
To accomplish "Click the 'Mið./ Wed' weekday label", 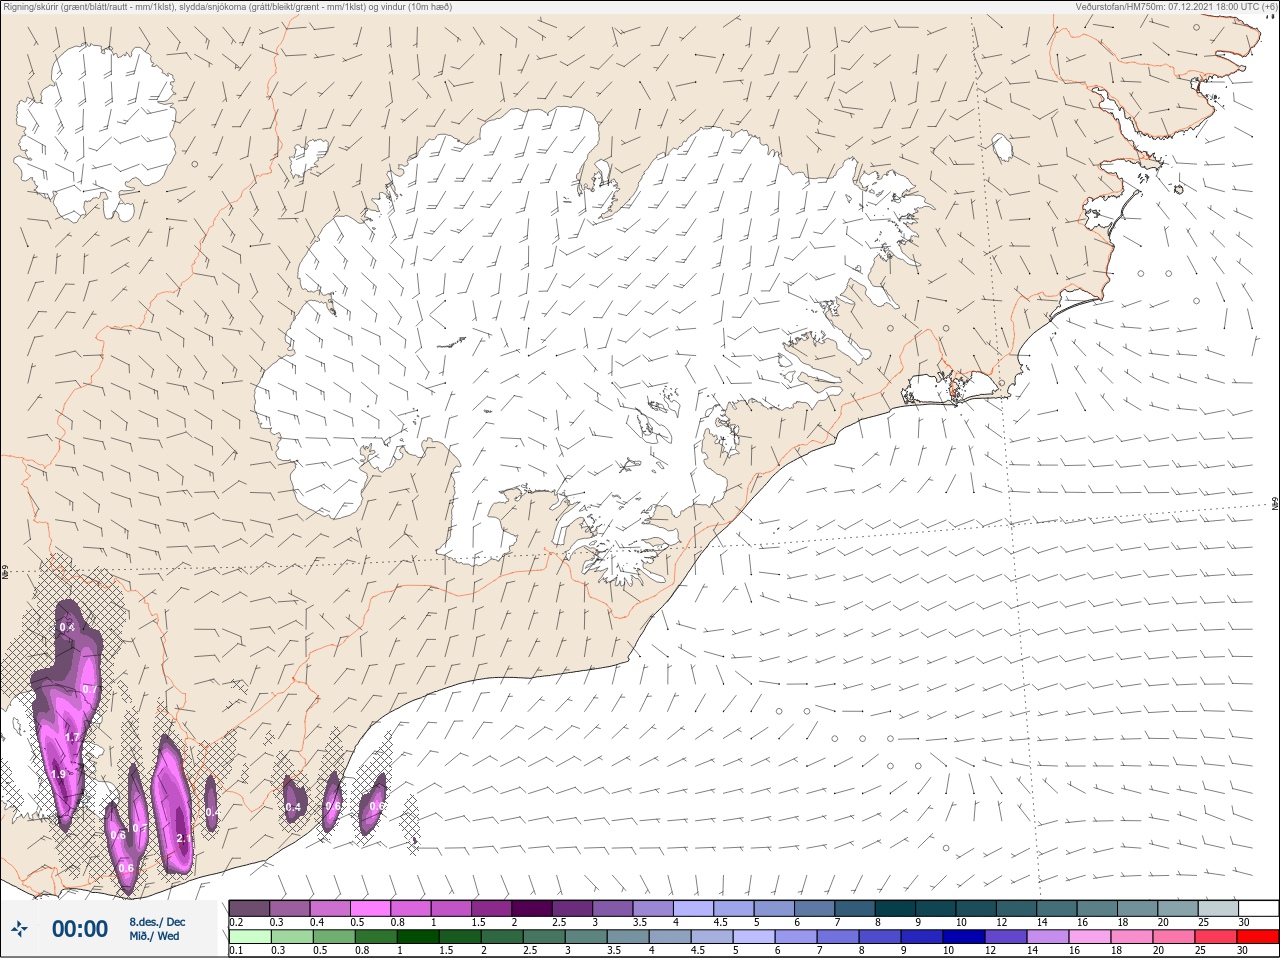I will pyautogui.click(x=155, y=936).
